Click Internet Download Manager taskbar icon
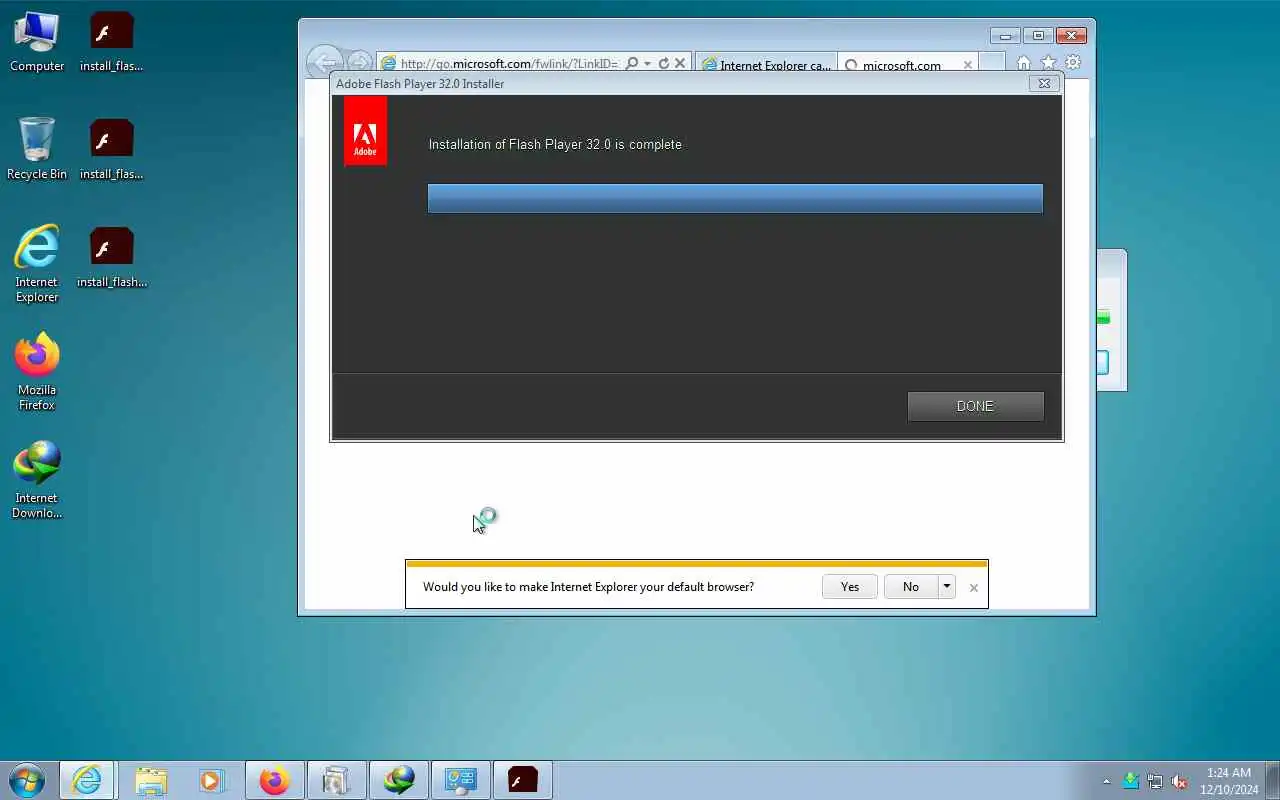The image size is (1280, 800). (399, 780)
